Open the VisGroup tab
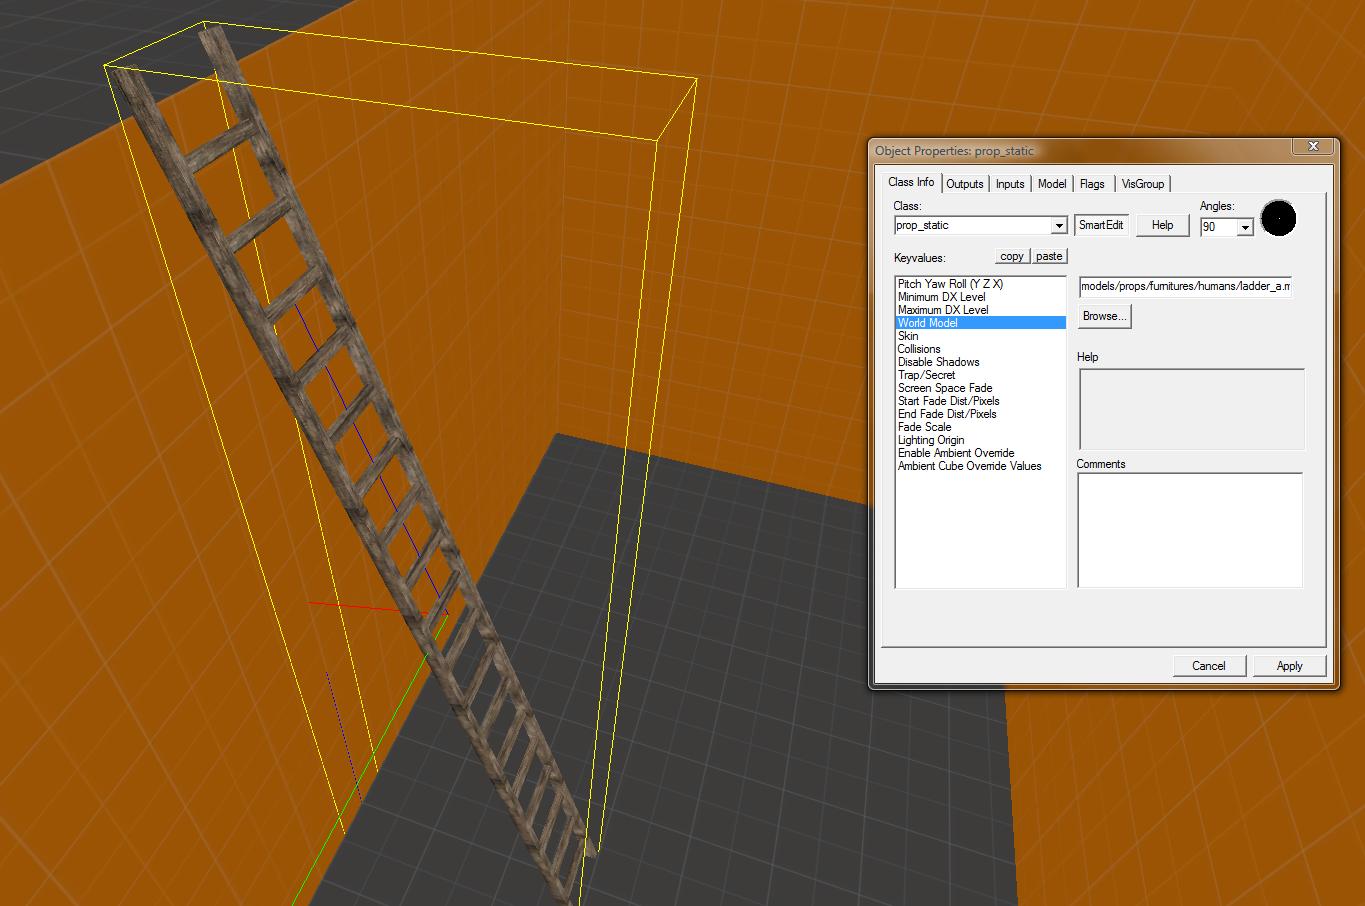 [1142, 184]
